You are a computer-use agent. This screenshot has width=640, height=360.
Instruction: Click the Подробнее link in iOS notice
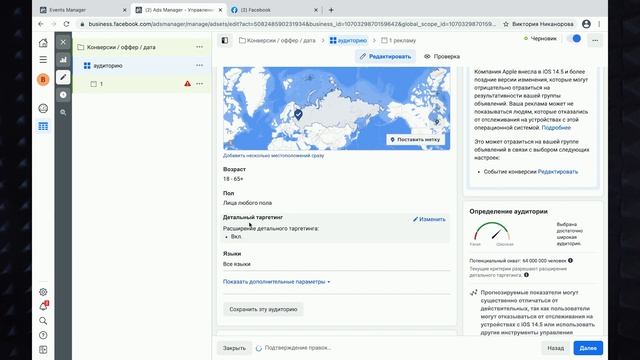(556, 128)
